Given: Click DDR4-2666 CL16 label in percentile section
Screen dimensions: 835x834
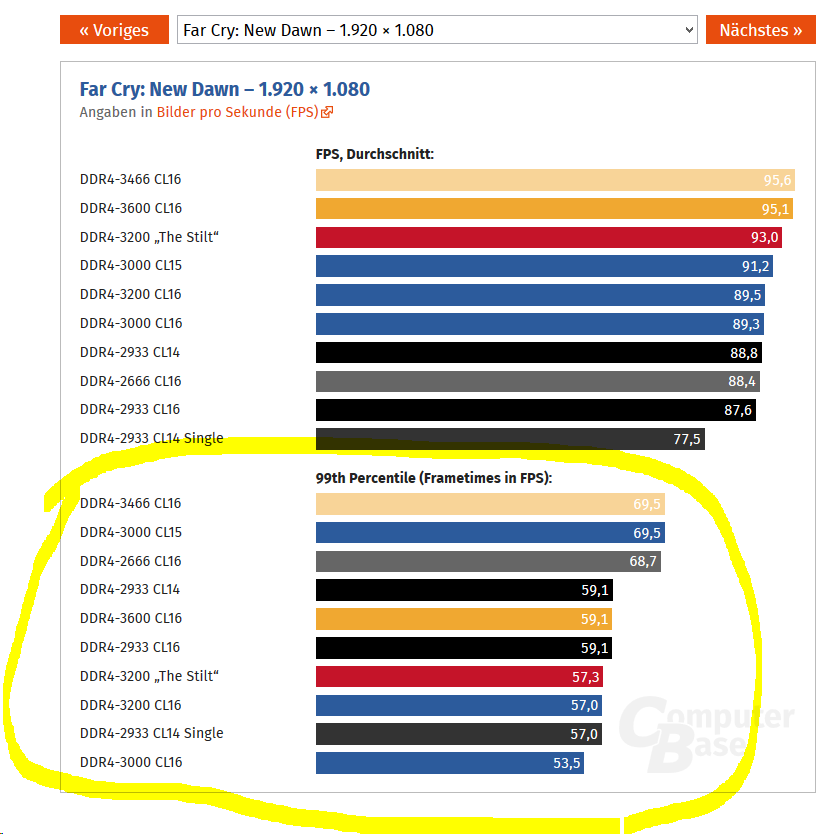Looking at the screenshot, I should (130, 561).
